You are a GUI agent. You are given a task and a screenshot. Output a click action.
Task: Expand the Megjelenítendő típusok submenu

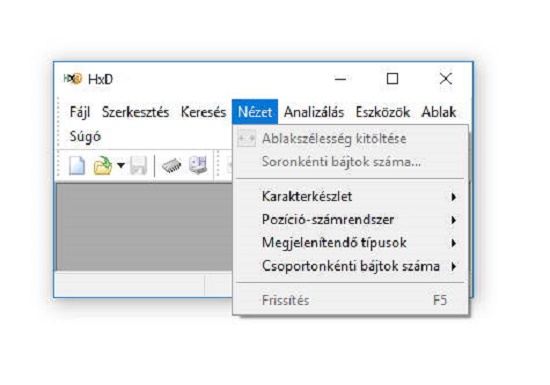tap(350, 243)
